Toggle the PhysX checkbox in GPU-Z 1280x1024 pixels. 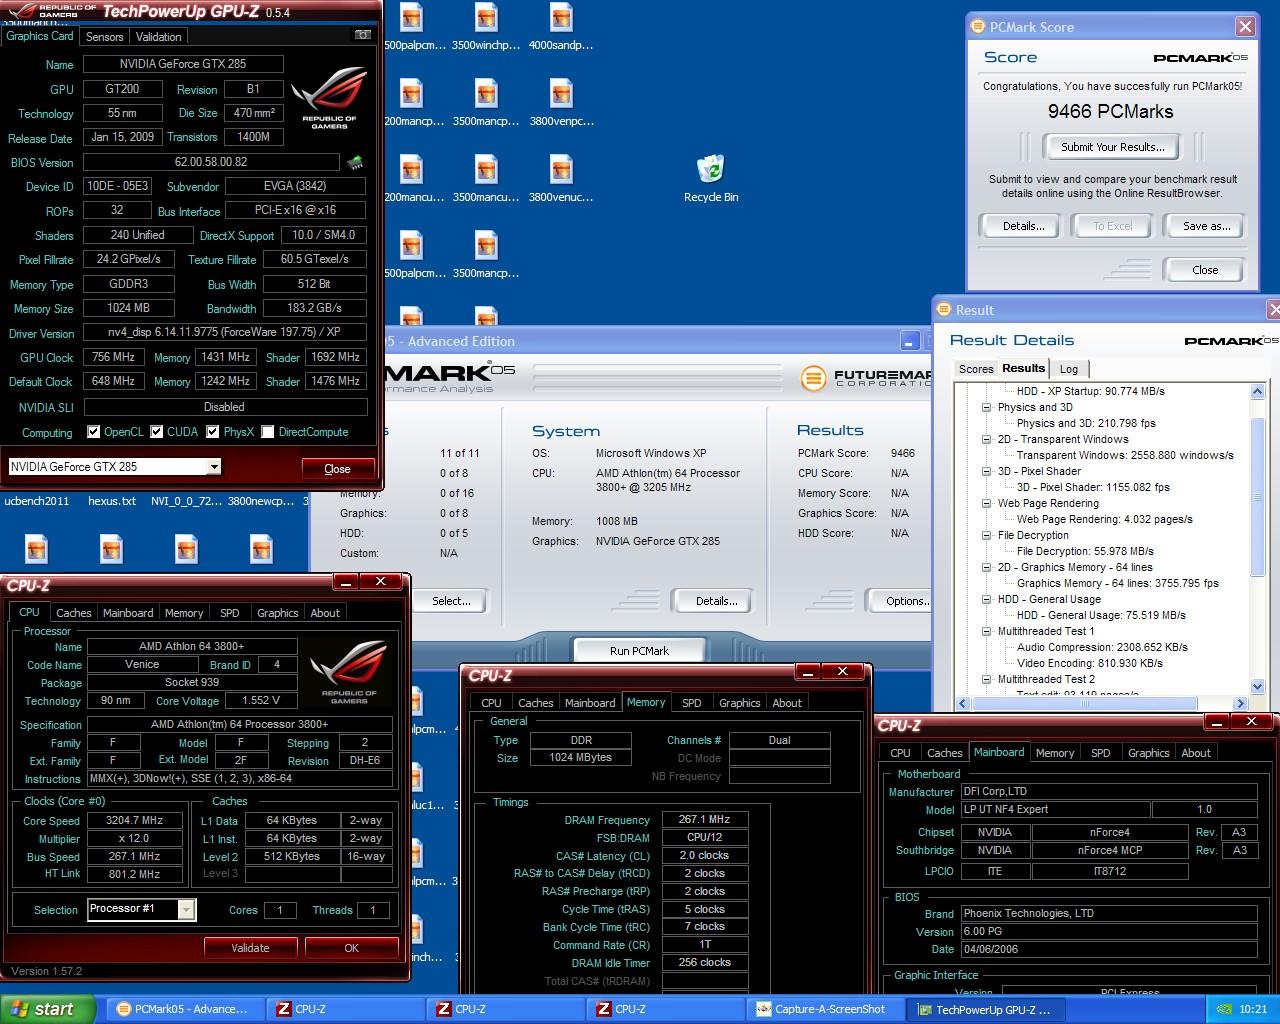pos(212,432)
